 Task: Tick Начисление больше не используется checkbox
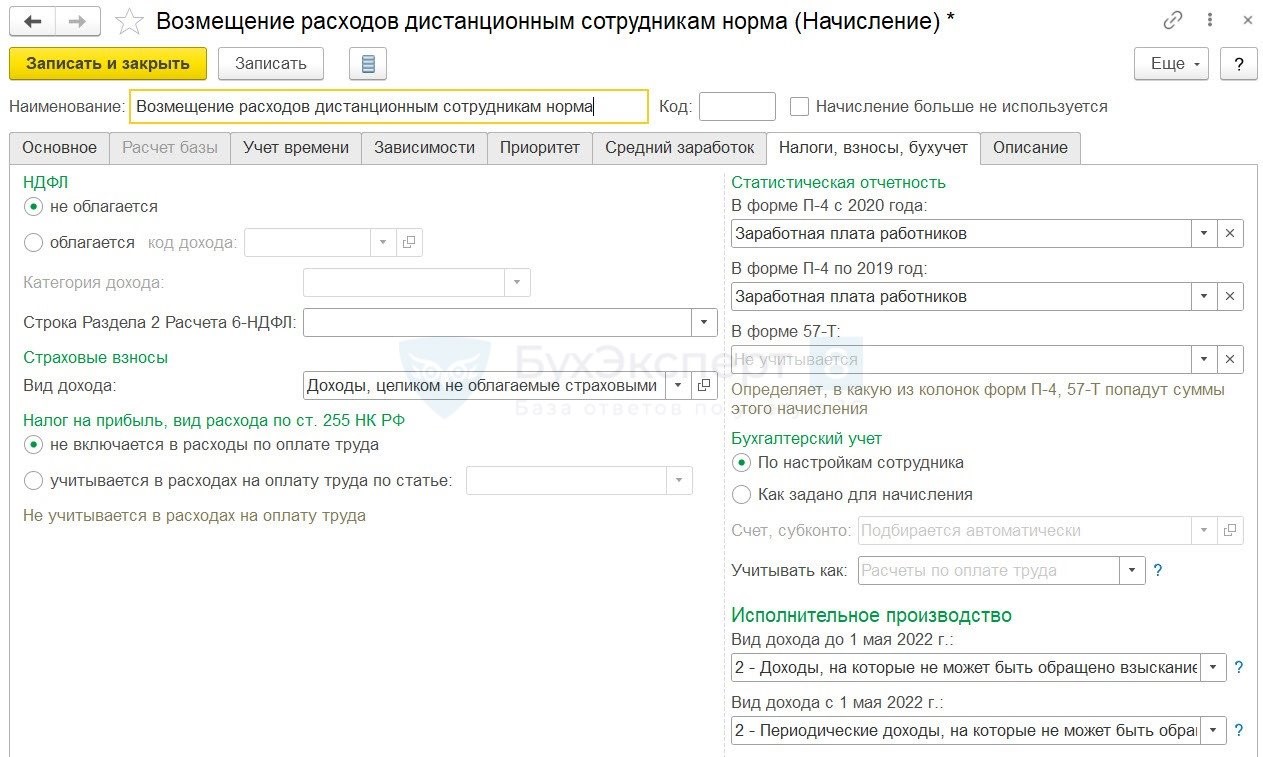pyautogui.click(x=799, y=106)
